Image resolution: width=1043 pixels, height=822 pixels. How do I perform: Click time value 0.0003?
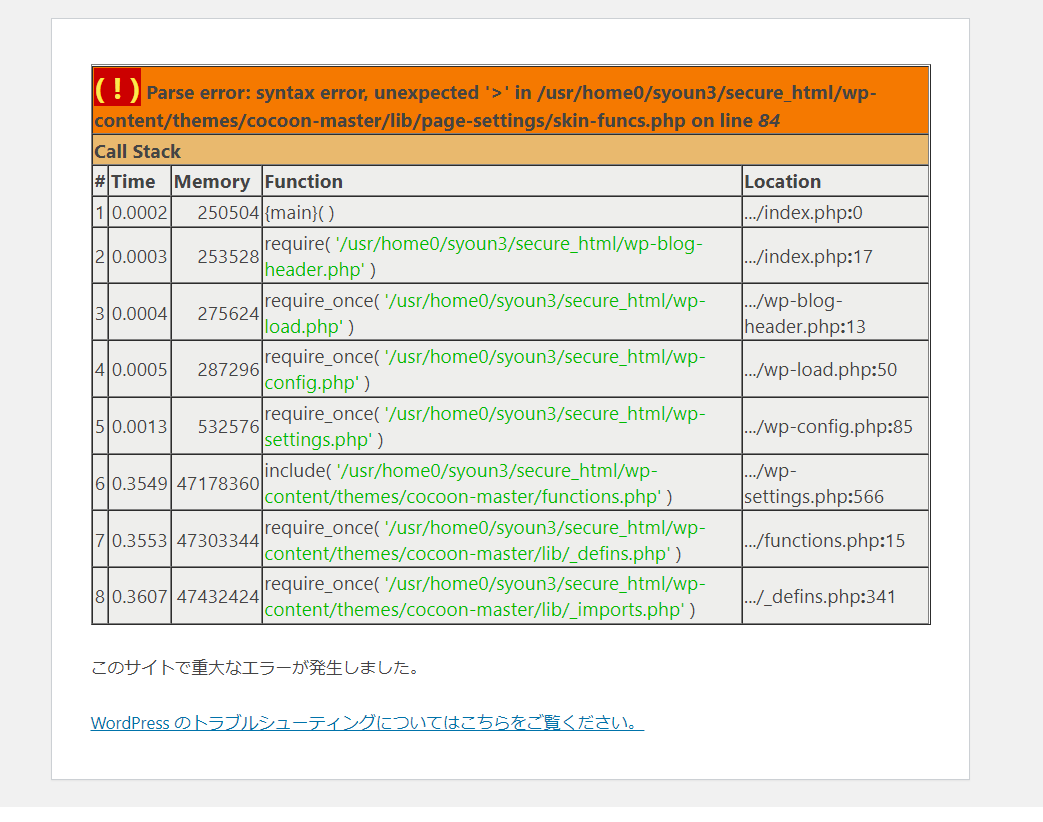click(140, 257)
